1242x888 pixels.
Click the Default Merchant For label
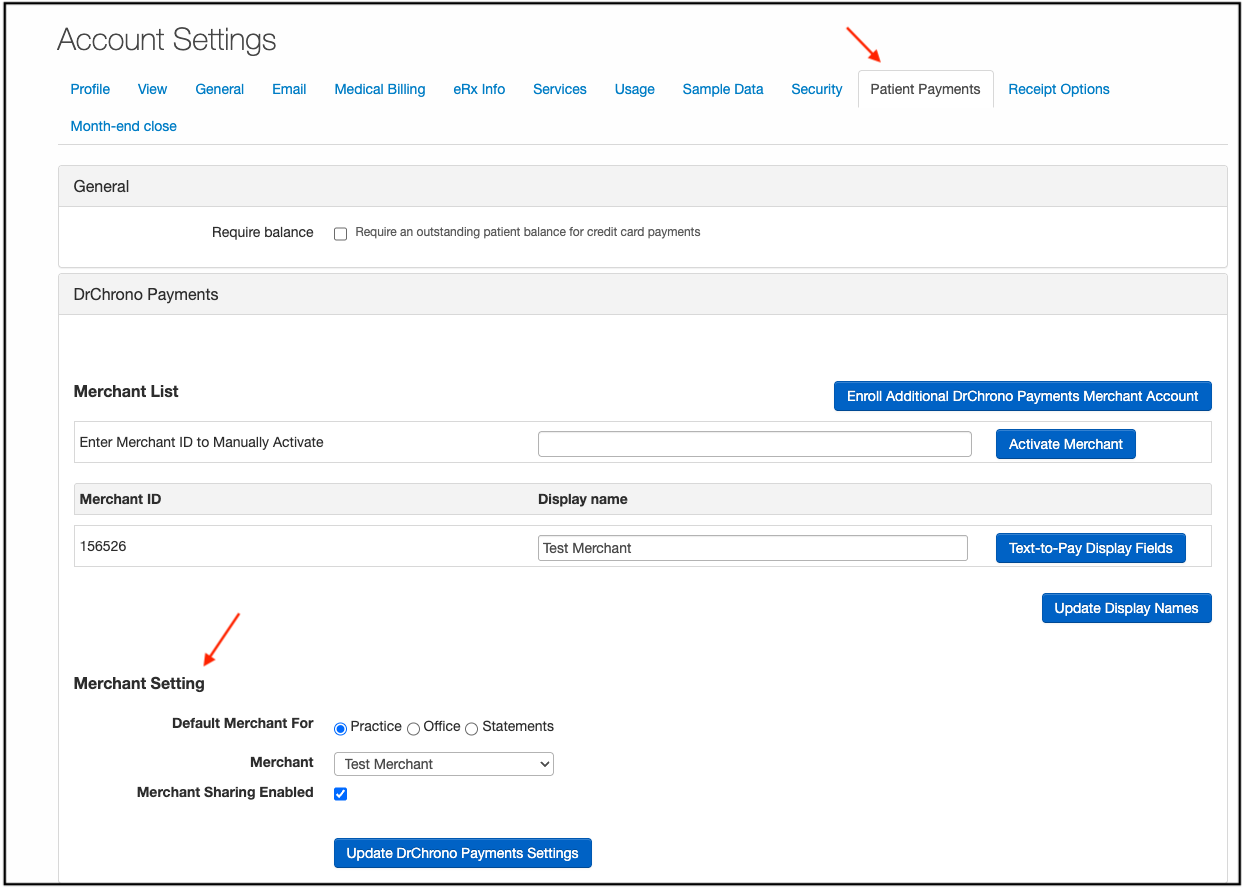[243, 723]
